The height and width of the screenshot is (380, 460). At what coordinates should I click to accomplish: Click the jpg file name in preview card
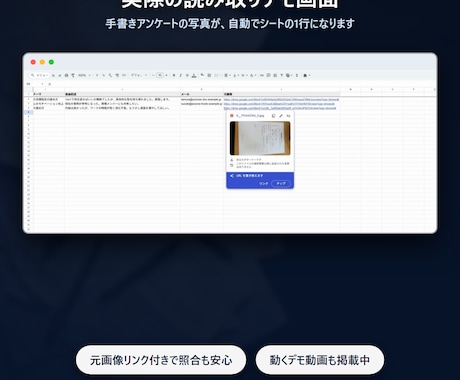point(250,116)
